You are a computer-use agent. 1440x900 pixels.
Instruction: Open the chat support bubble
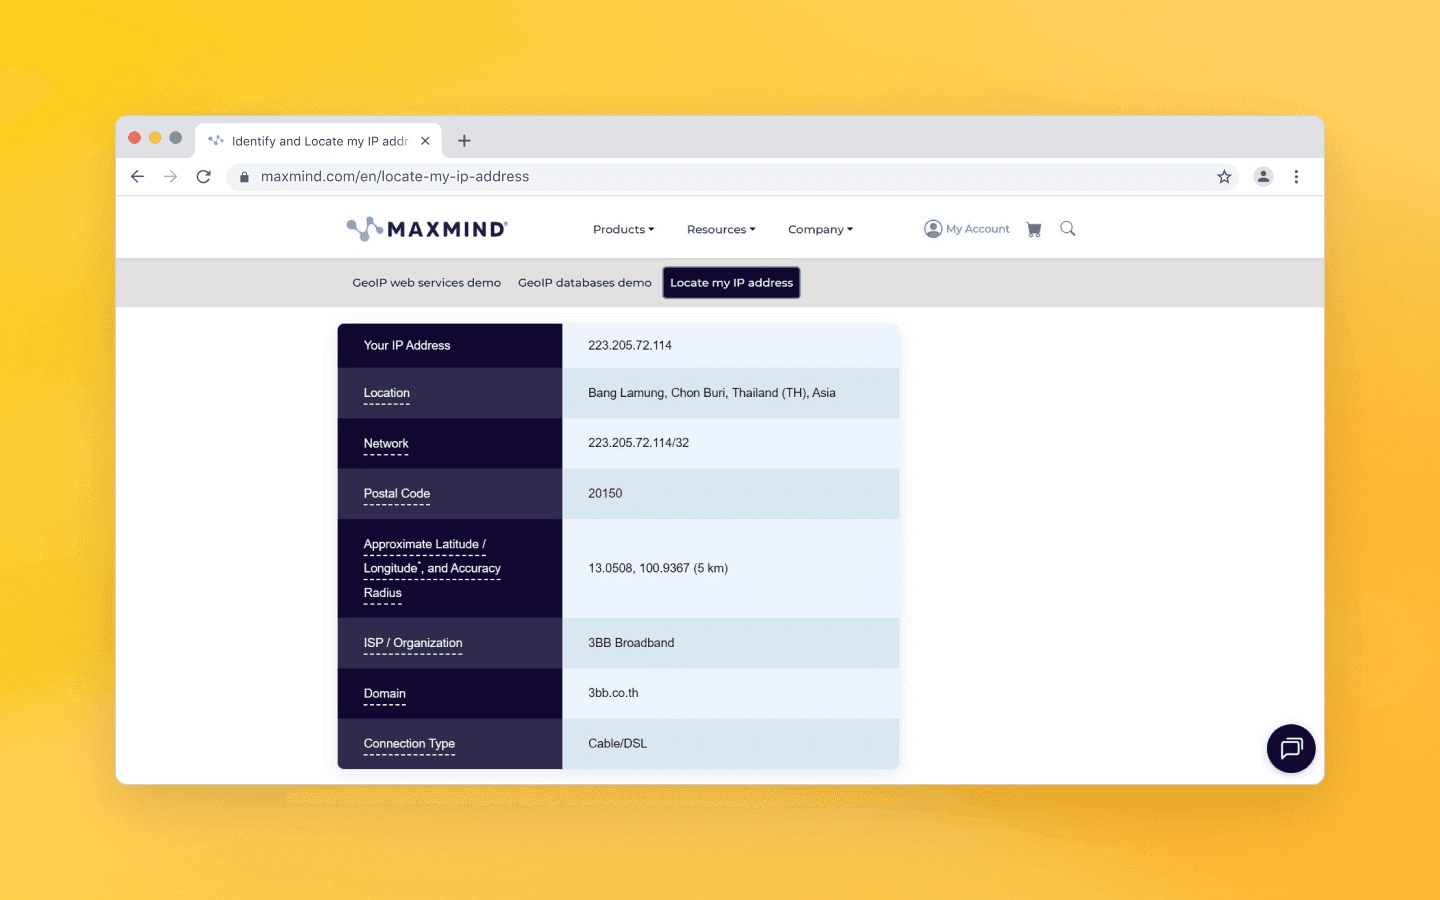pyautogui.click(x=1290, y=748)
